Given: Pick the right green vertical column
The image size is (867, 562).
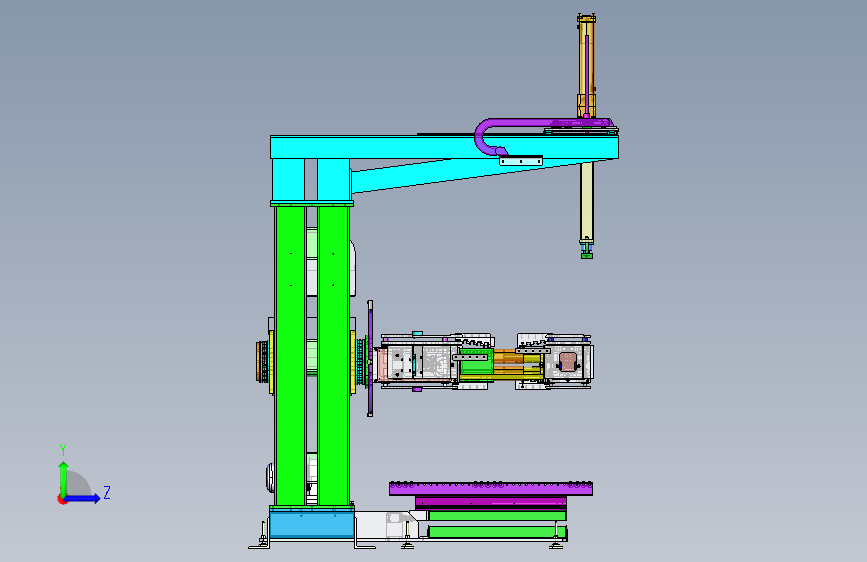Looking at the screenshot, I should (333, 355).
